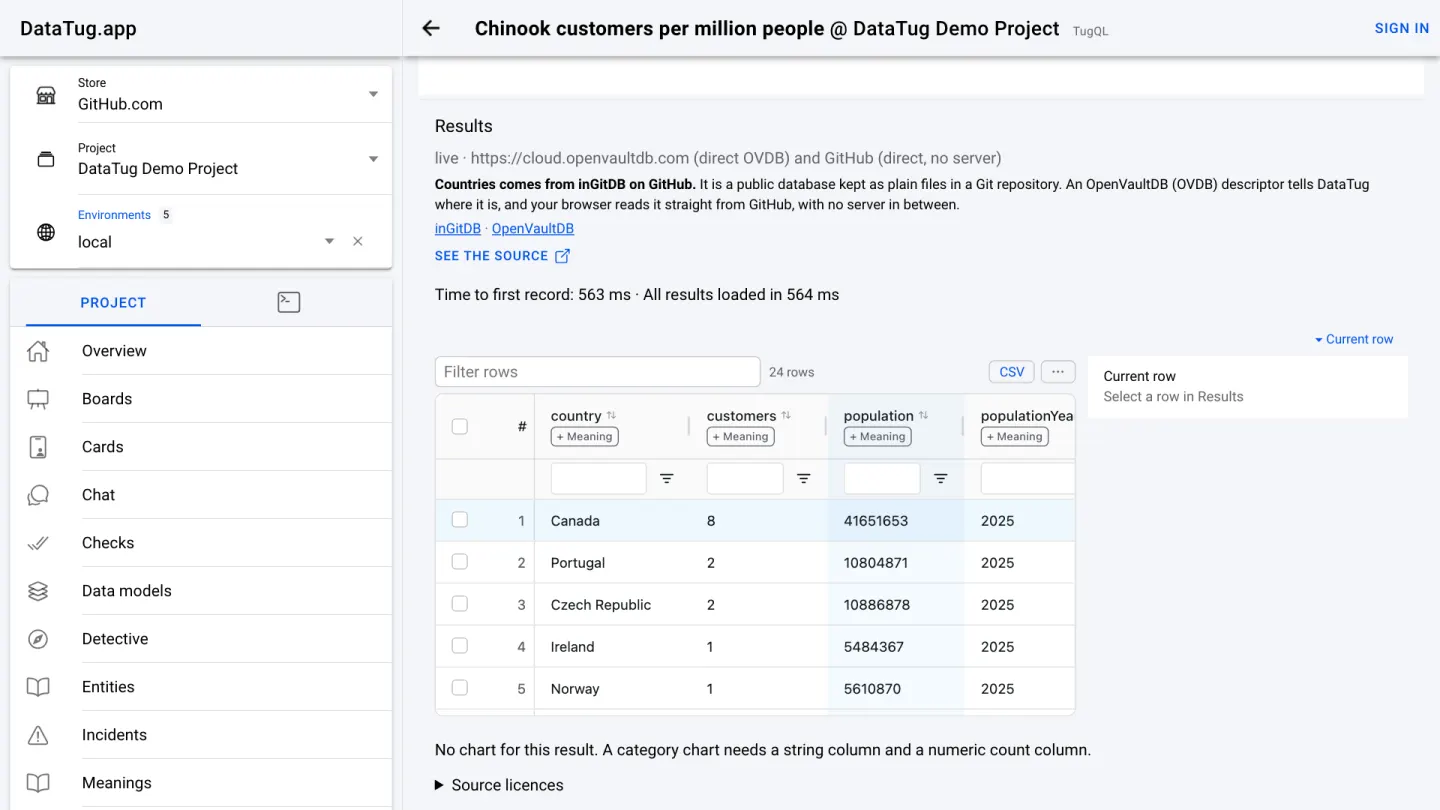Tick the checkbox for the Canada row
The height and width of the screenshot is (810, 1440).
click(460, 520)
